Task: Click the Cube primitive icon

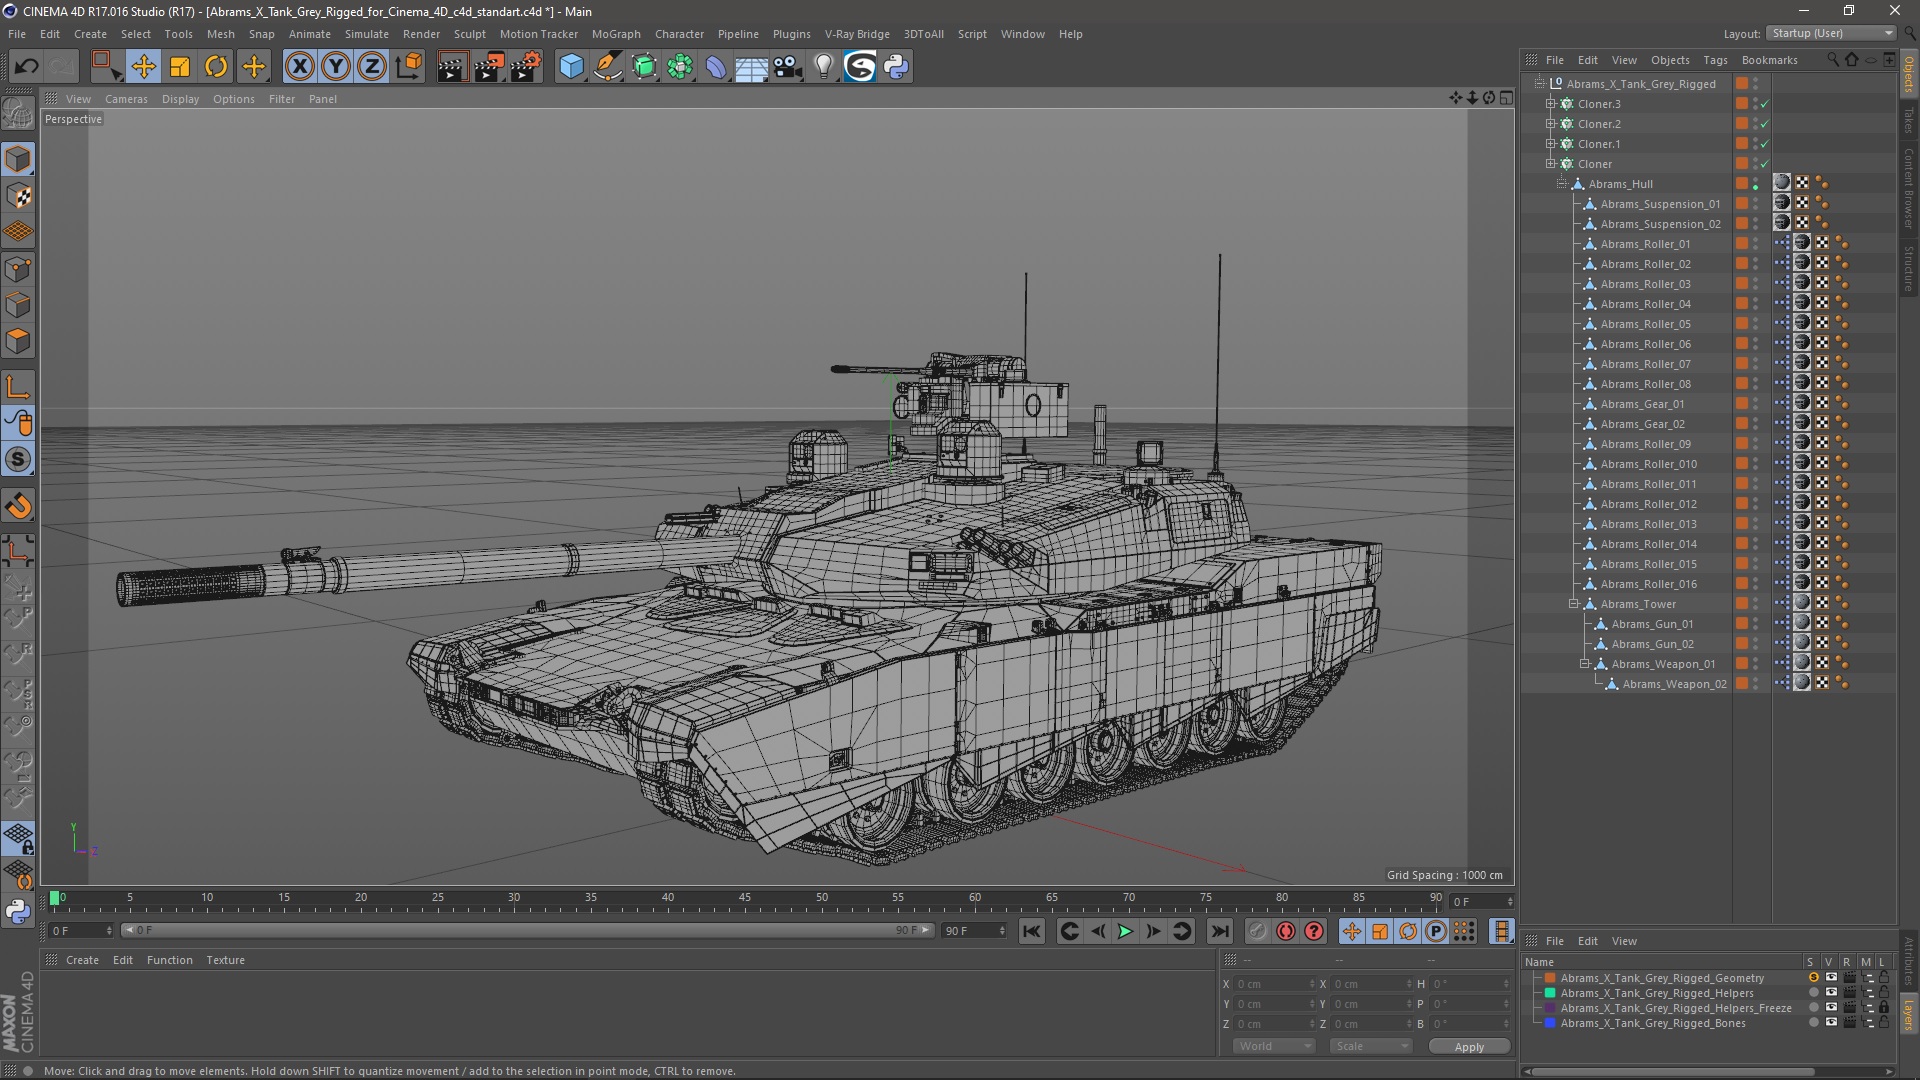Action: point(571,66)
